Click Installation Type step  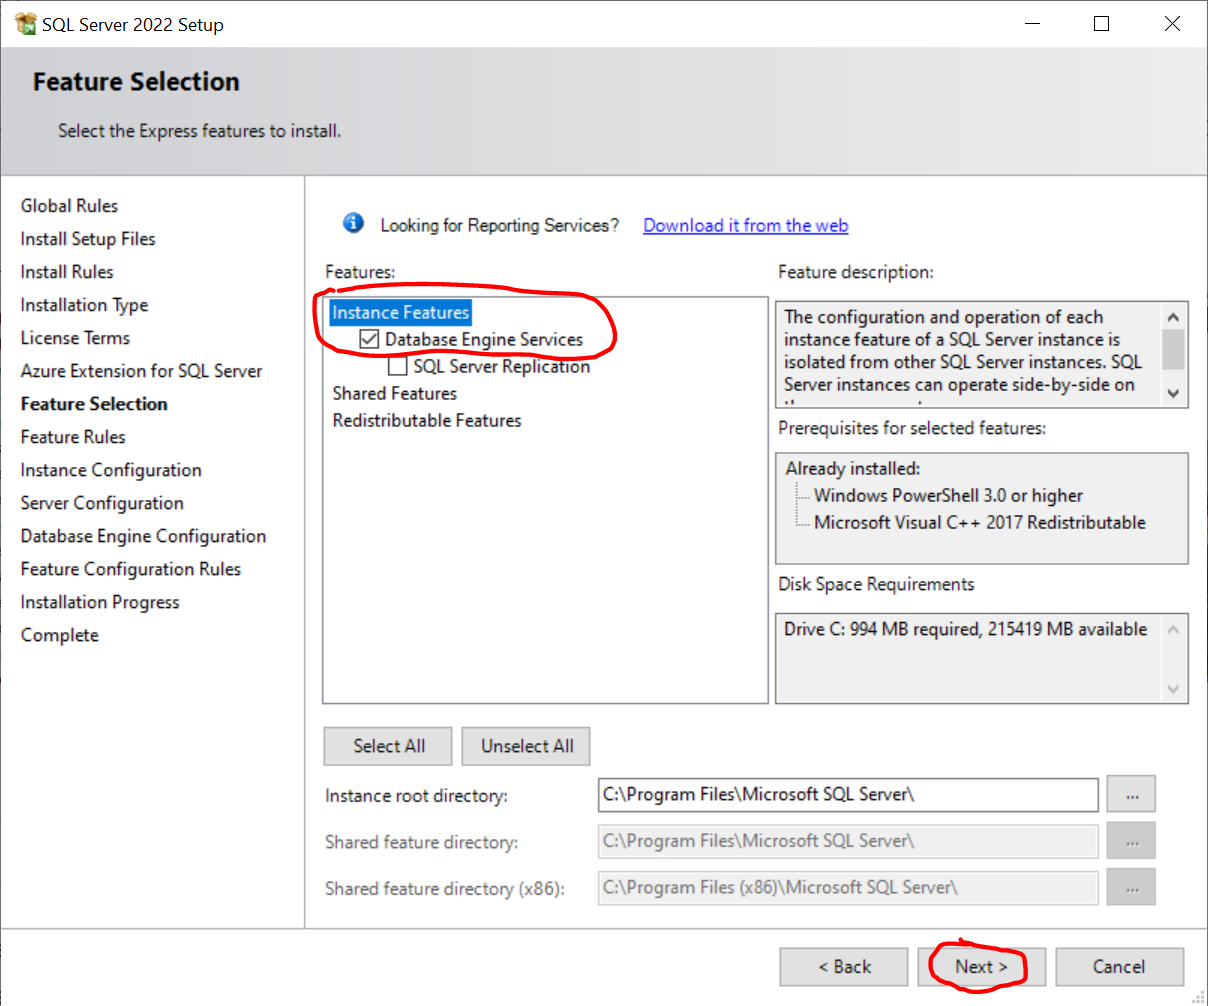pos(84,305)
